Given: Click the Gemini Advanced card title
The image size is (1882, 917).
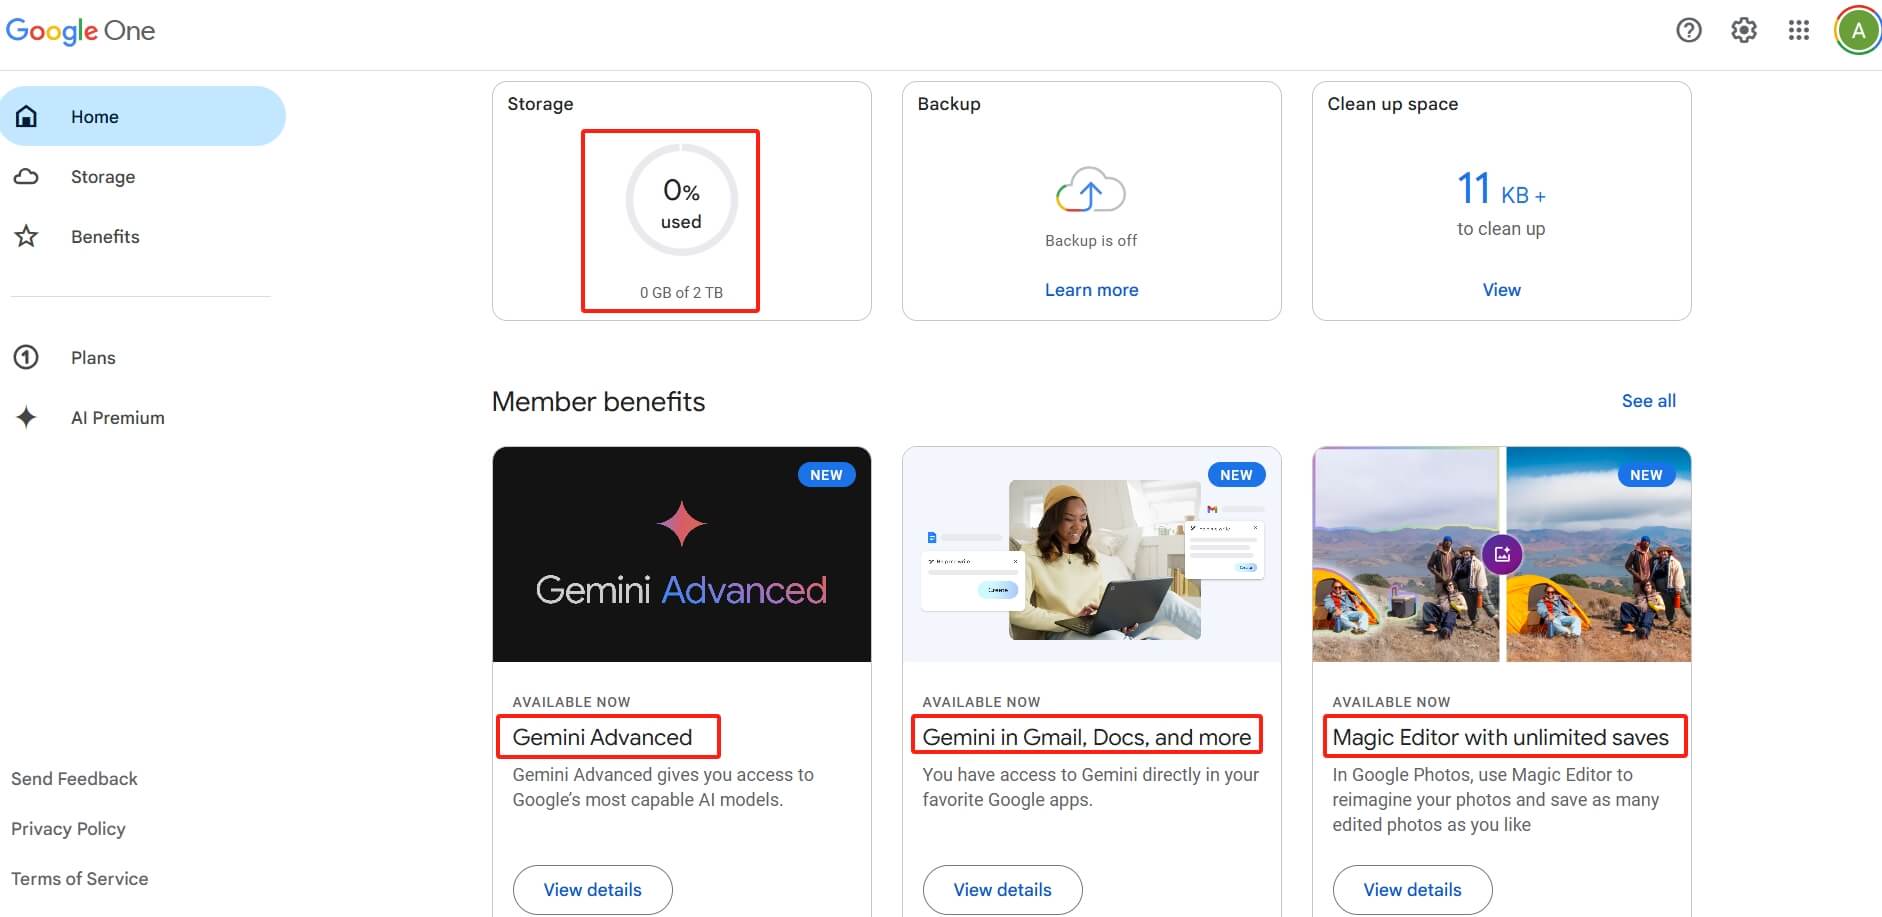Looking at the screenshot, I should [602, 737].
